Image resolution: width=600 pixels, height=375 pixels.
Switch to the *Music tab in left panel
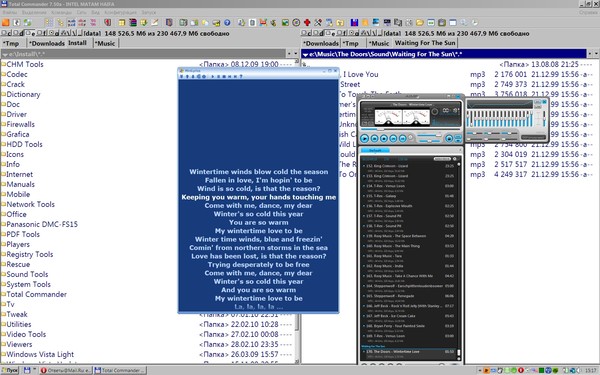(x=105, y=43)
